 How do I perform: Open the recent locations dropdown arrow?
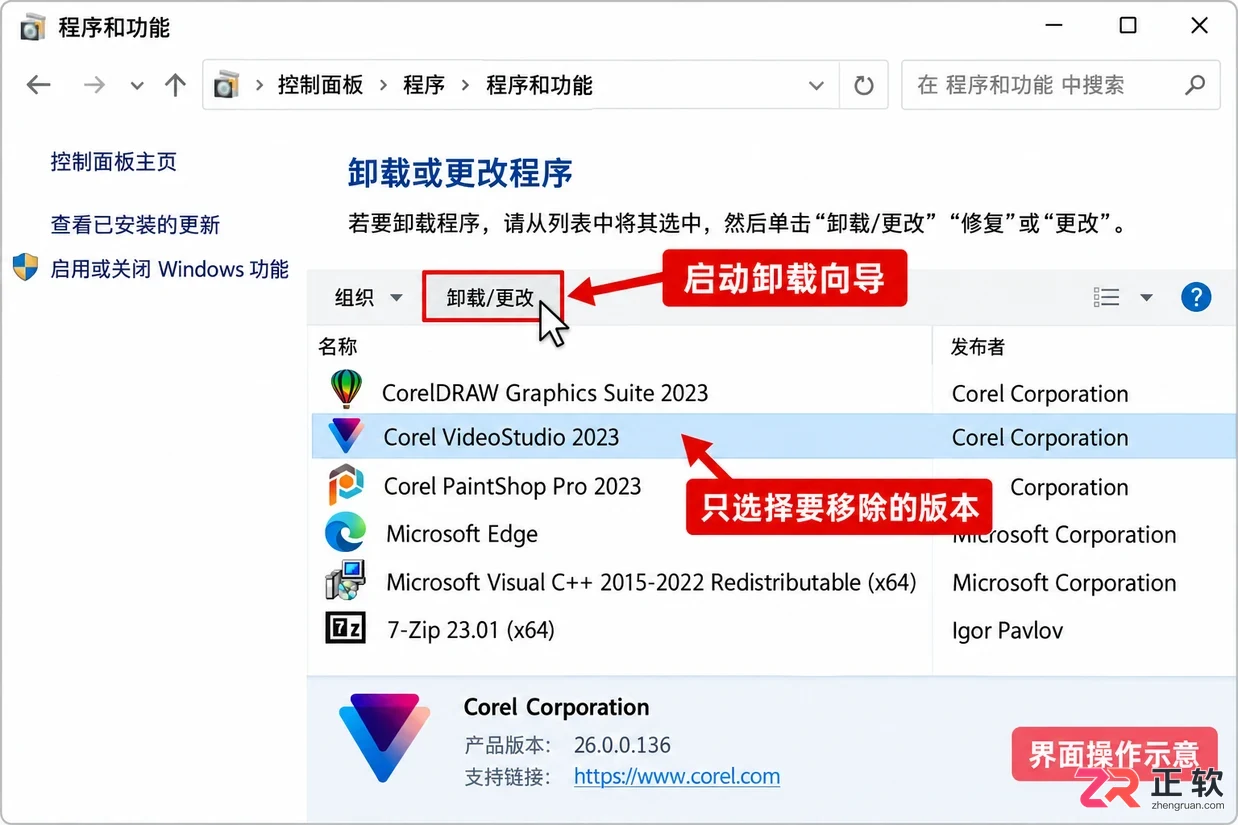tap(137, 86)
